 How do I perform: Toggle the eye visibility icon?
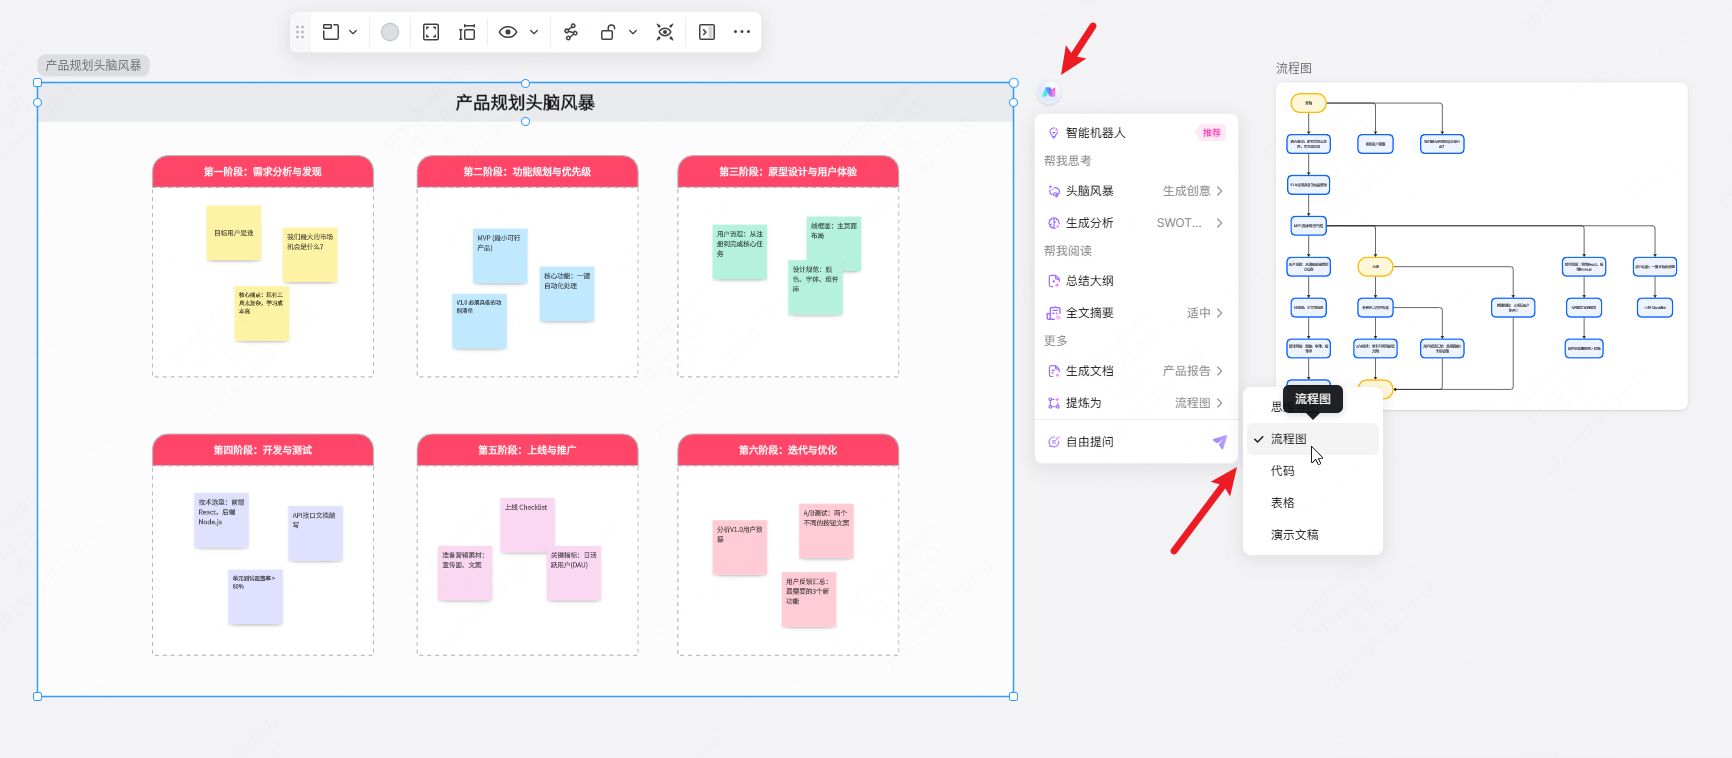508,32
